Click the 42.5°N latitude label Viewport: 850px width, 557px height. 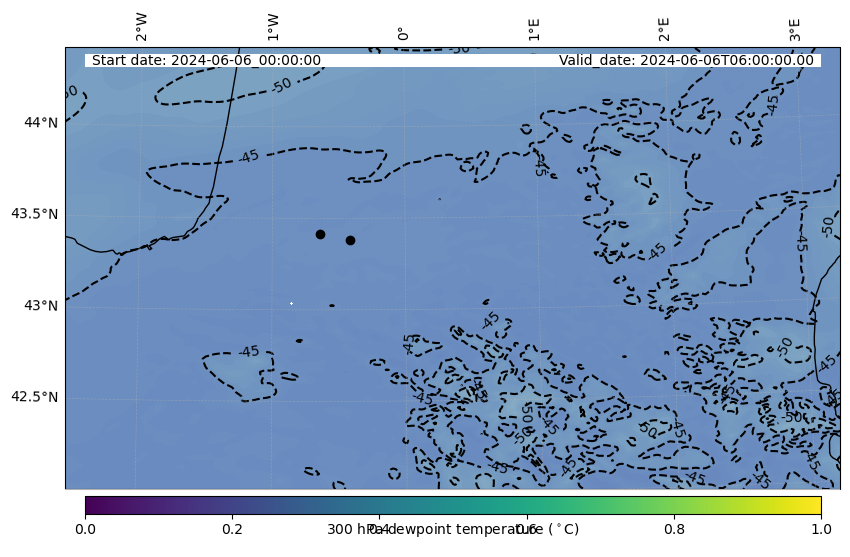click(x=34, y=397)
